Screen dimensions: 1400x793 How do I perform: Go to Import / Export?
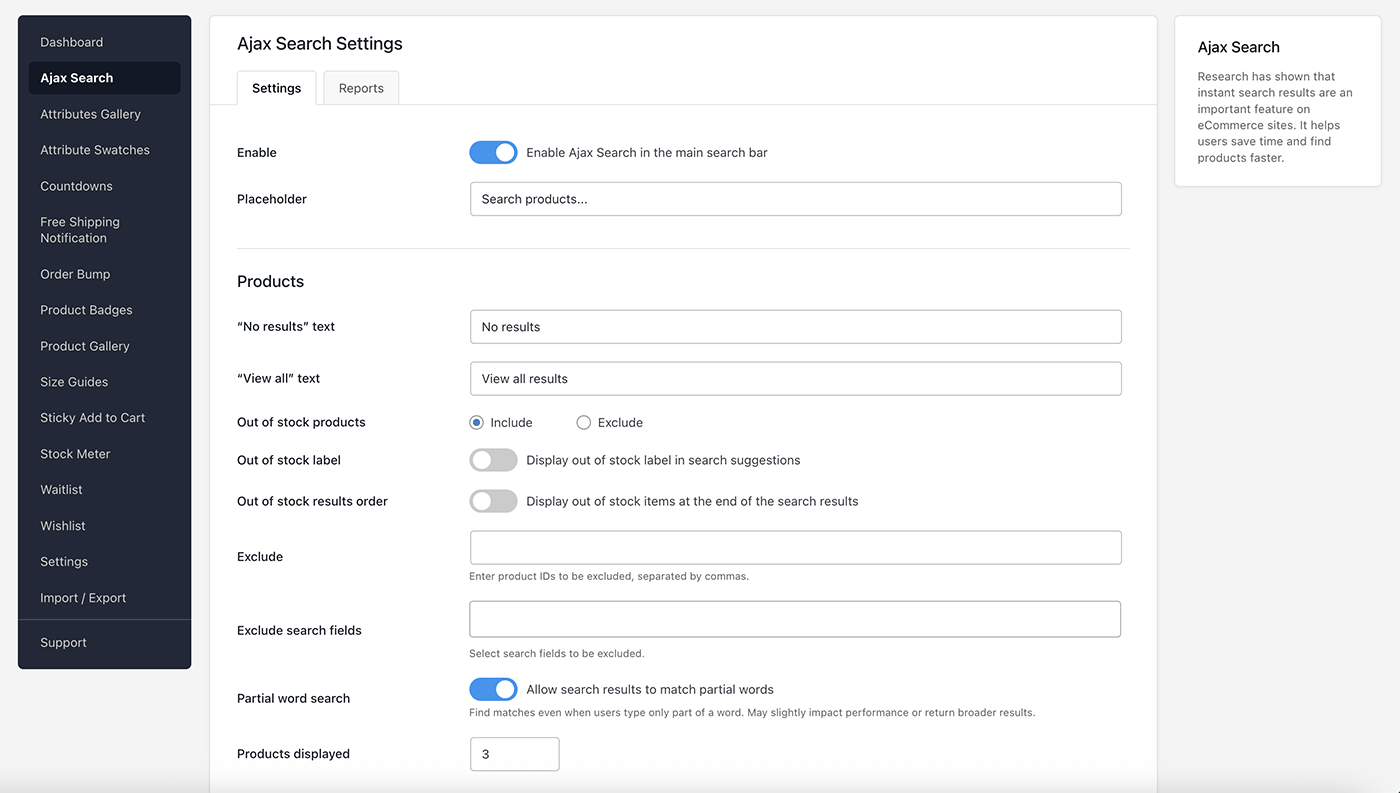82,597
